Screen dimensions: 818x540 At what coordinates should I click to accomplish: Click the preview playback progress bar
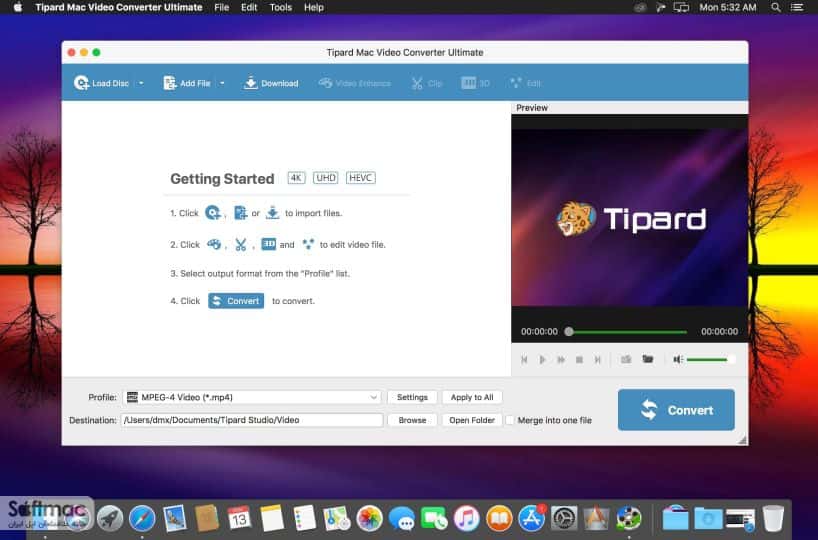628,332
